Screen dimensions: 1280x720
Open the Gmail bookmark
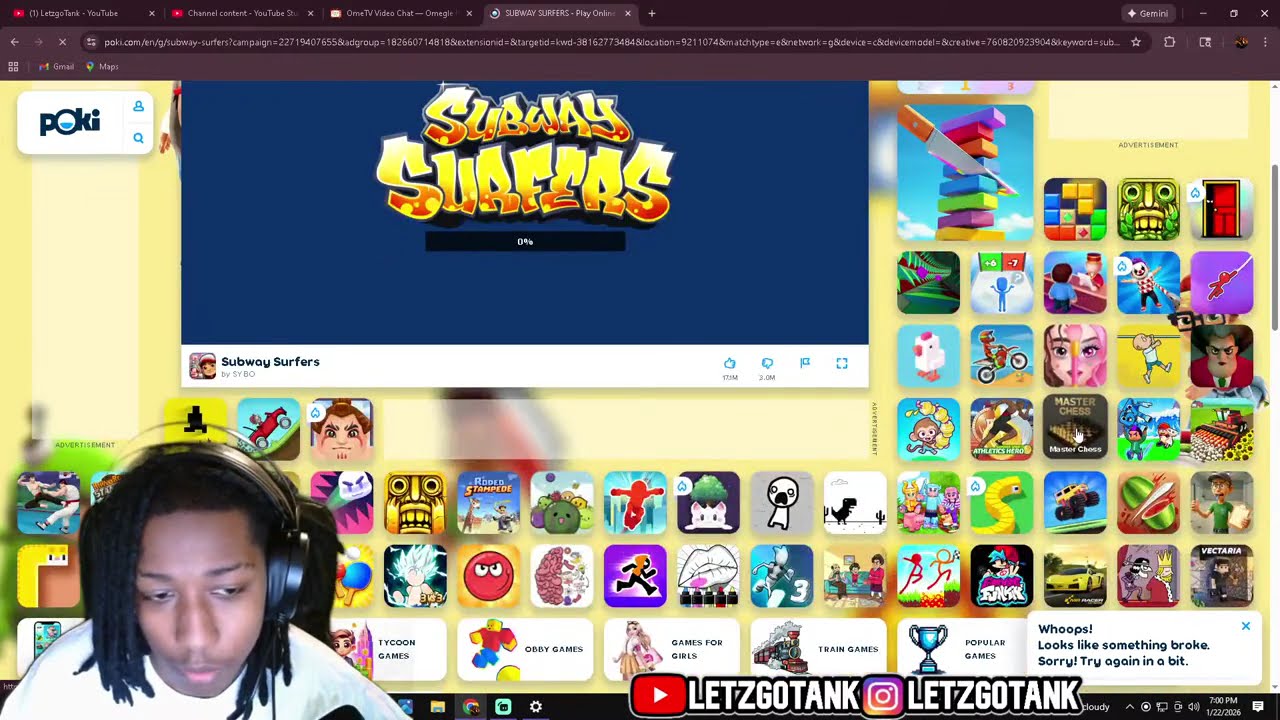(x=56, y=66)
